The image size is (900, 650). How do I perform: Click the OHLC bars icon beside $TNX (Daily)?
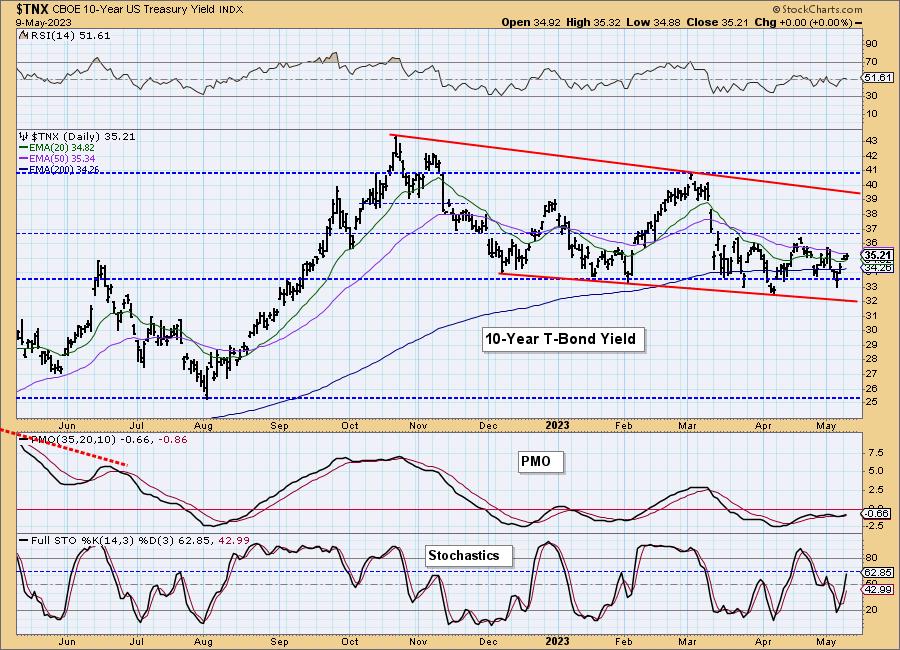tap(24, 137)
